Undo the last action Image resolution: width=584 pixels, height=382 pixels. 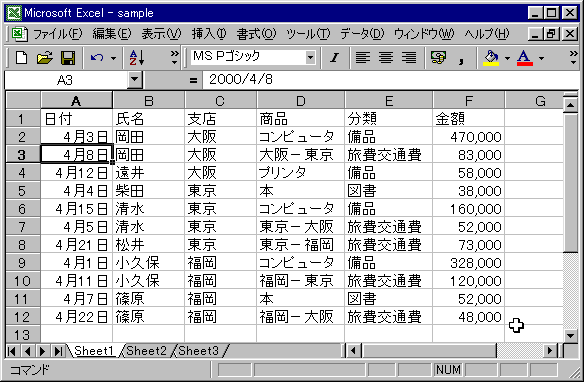pos(97,58)
